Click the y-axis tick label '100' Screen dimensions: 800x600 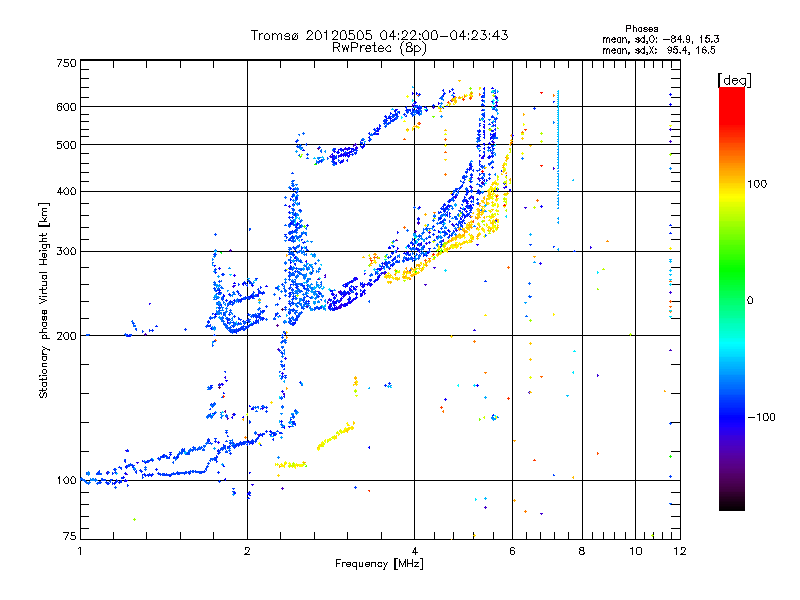pyautogui.click(x=67, y=481)
